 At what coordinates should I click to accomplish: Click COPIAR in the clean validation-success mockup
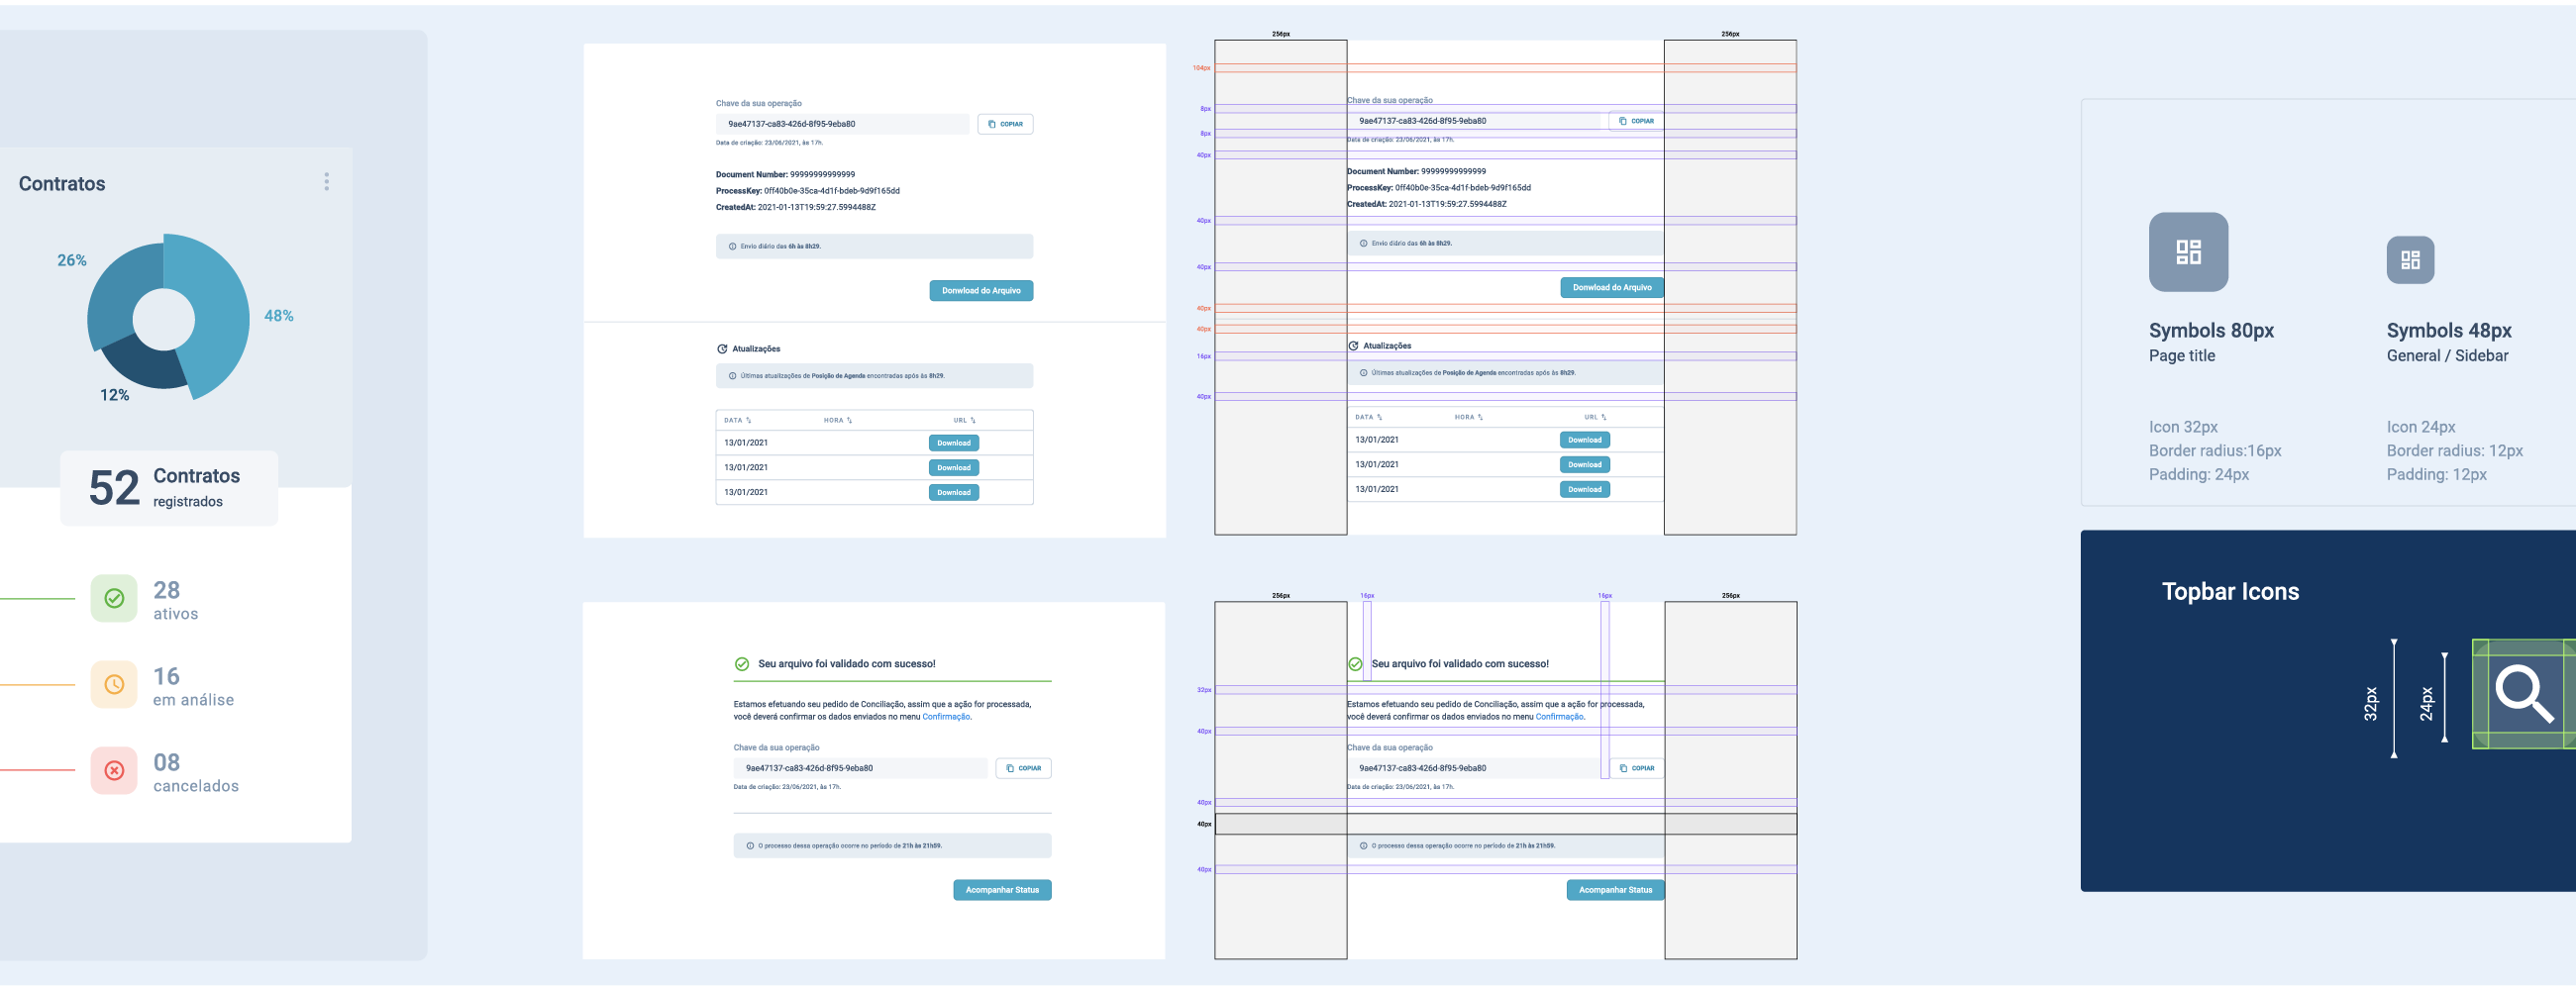1023,768
